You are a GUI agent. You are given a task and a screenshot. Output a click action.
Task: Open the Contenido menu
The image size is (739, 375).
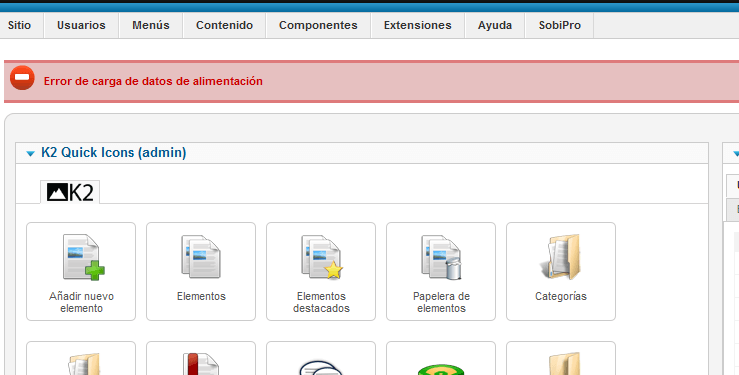click(224, 25)
